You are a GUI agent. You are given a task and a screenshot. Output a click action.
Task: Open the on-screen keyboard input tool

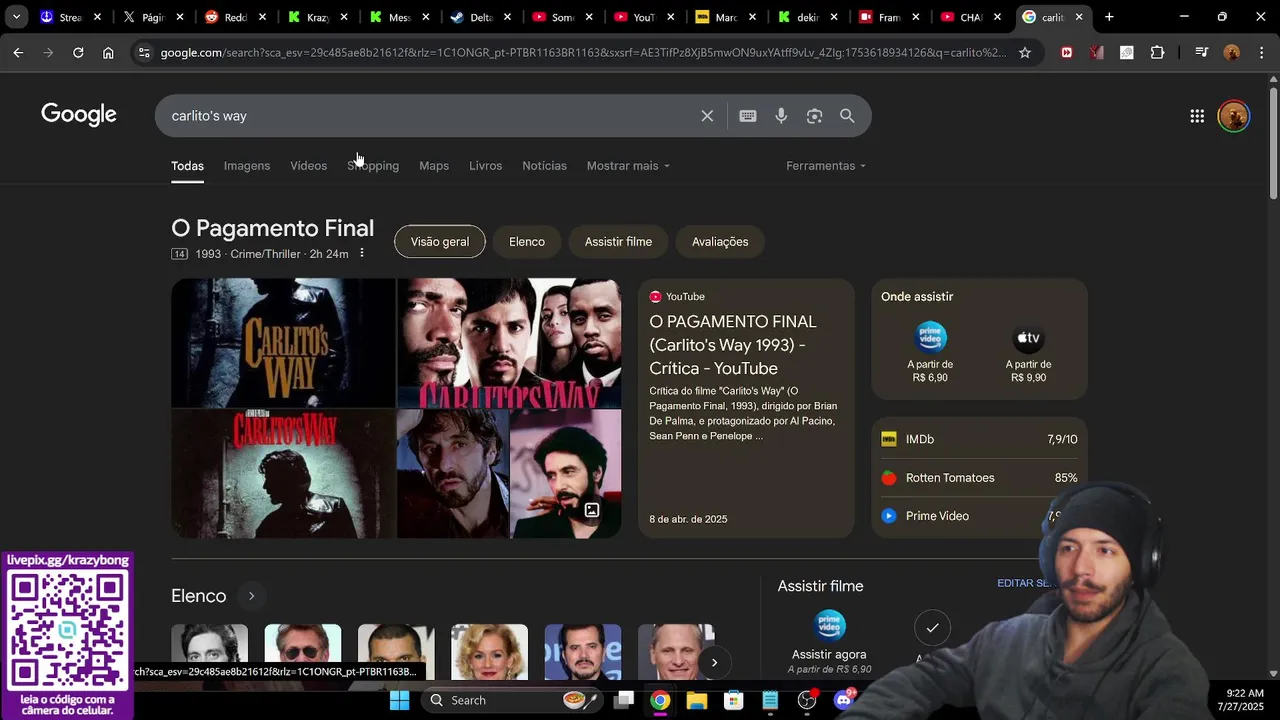747,116
